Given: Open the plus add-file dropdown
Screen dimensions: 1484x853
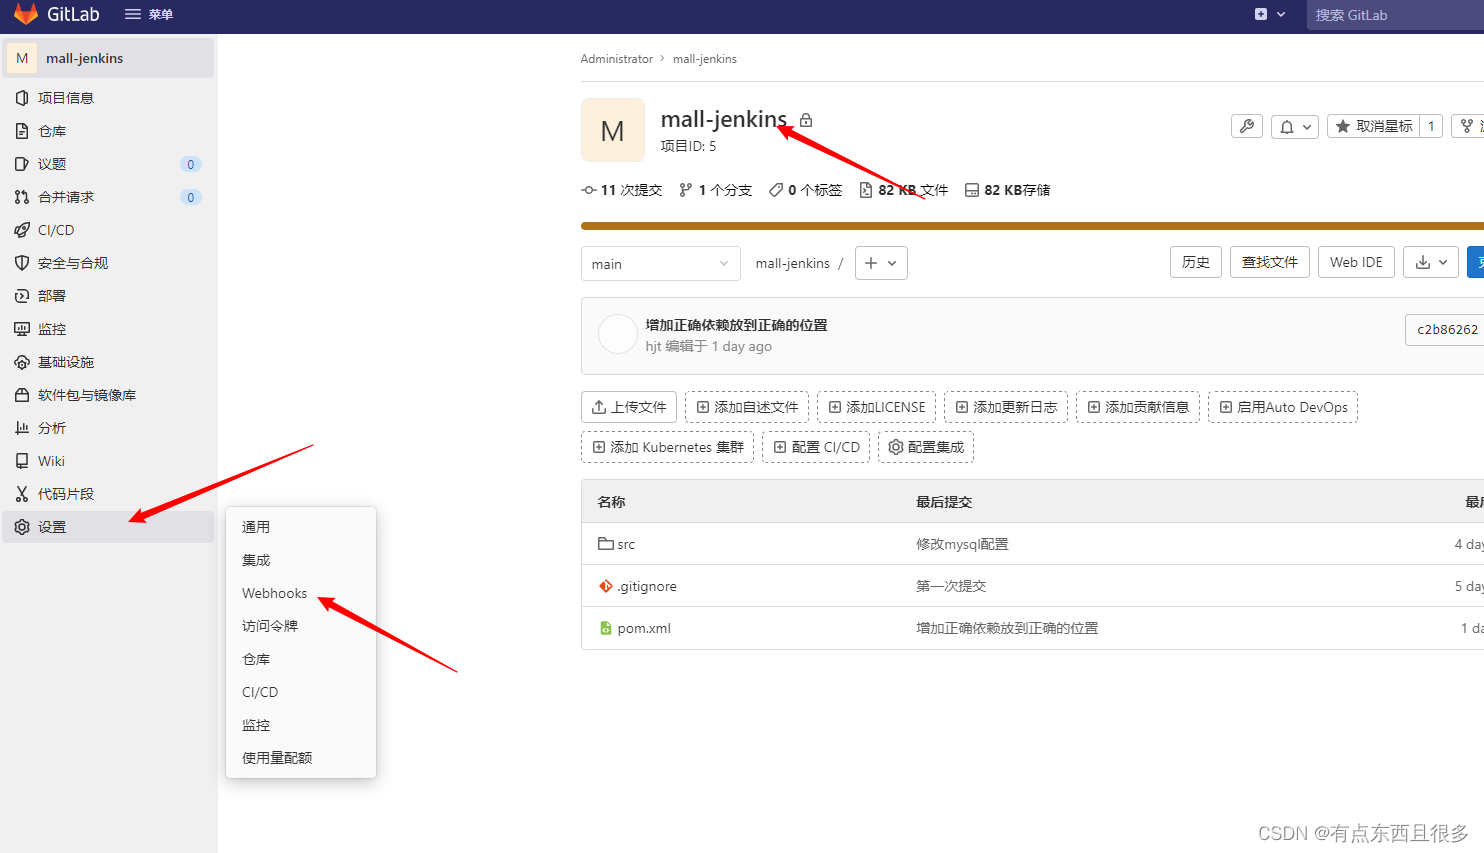Looking at the screenshot, I should (x=881, y=263).
